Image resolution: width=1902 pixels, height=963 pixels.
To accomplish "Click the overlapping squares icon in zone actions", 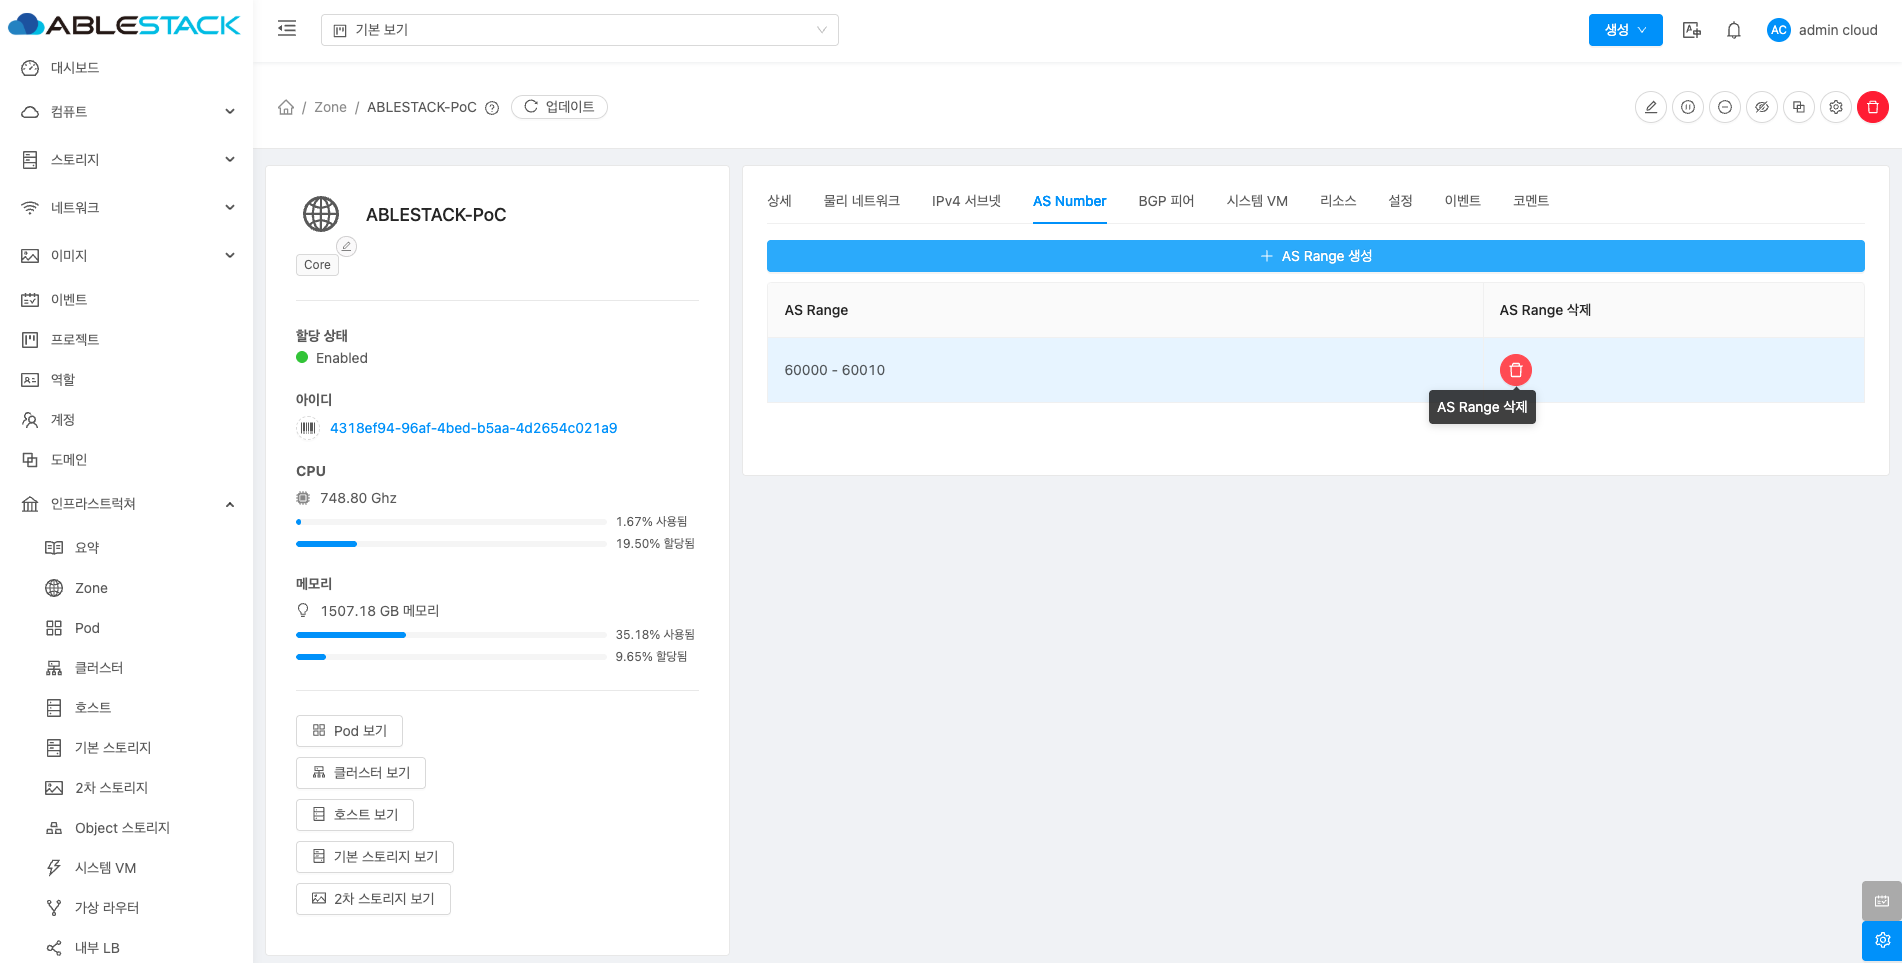I will [x=1798, y=107].
